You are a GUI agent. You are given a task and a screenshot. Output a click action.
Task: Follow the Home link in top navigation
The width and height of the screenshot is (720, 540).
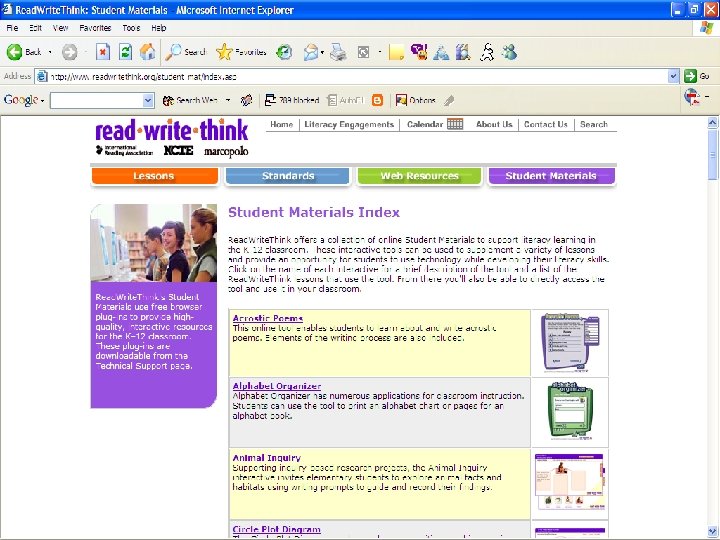(281, 124)
